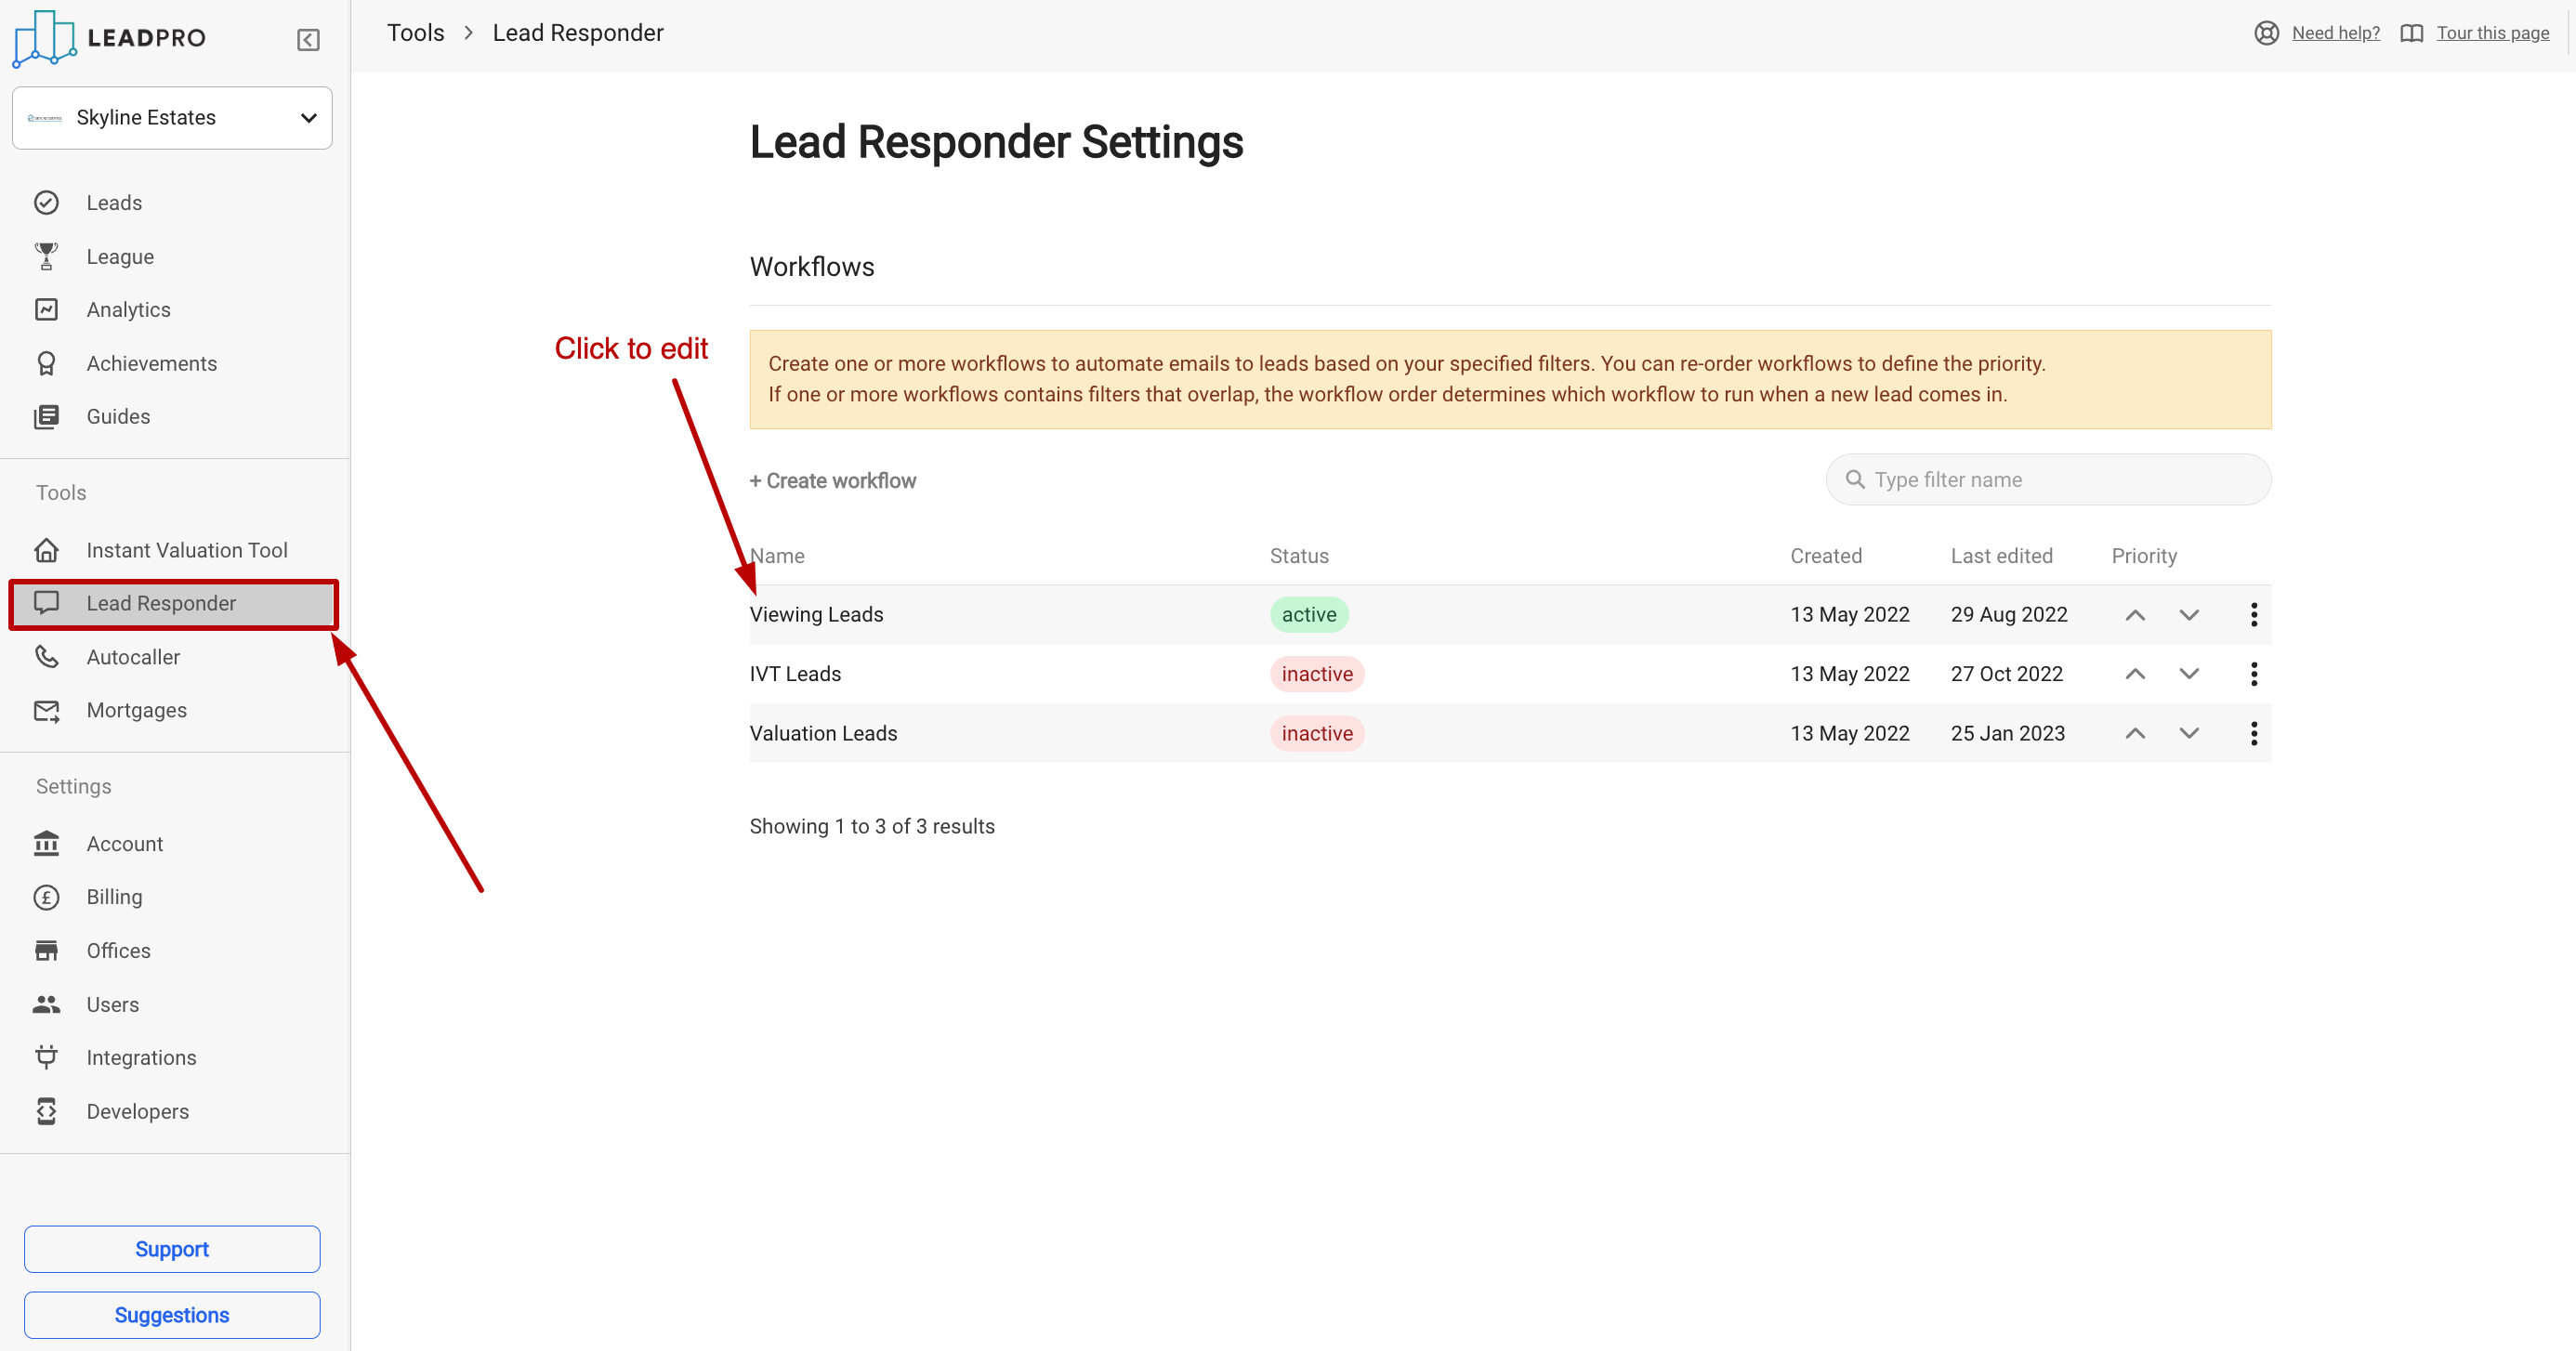This screenshot has height=1351, width=2576.
Task: Click the Mortgages envelope icon
Action: [46, 710]
